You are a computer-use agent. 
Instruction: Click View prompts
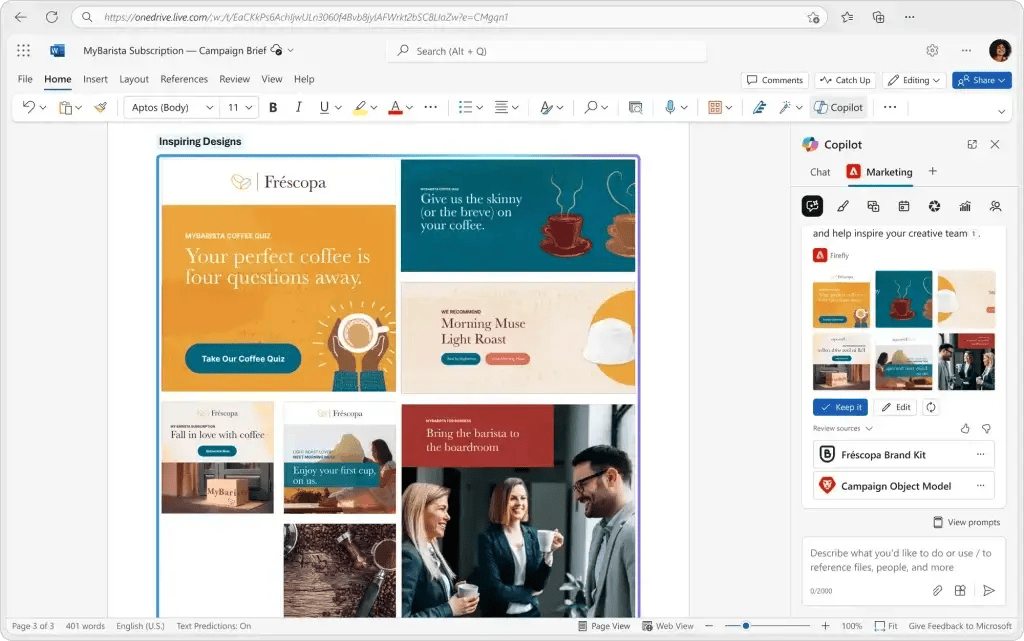(x=967, y=522)
